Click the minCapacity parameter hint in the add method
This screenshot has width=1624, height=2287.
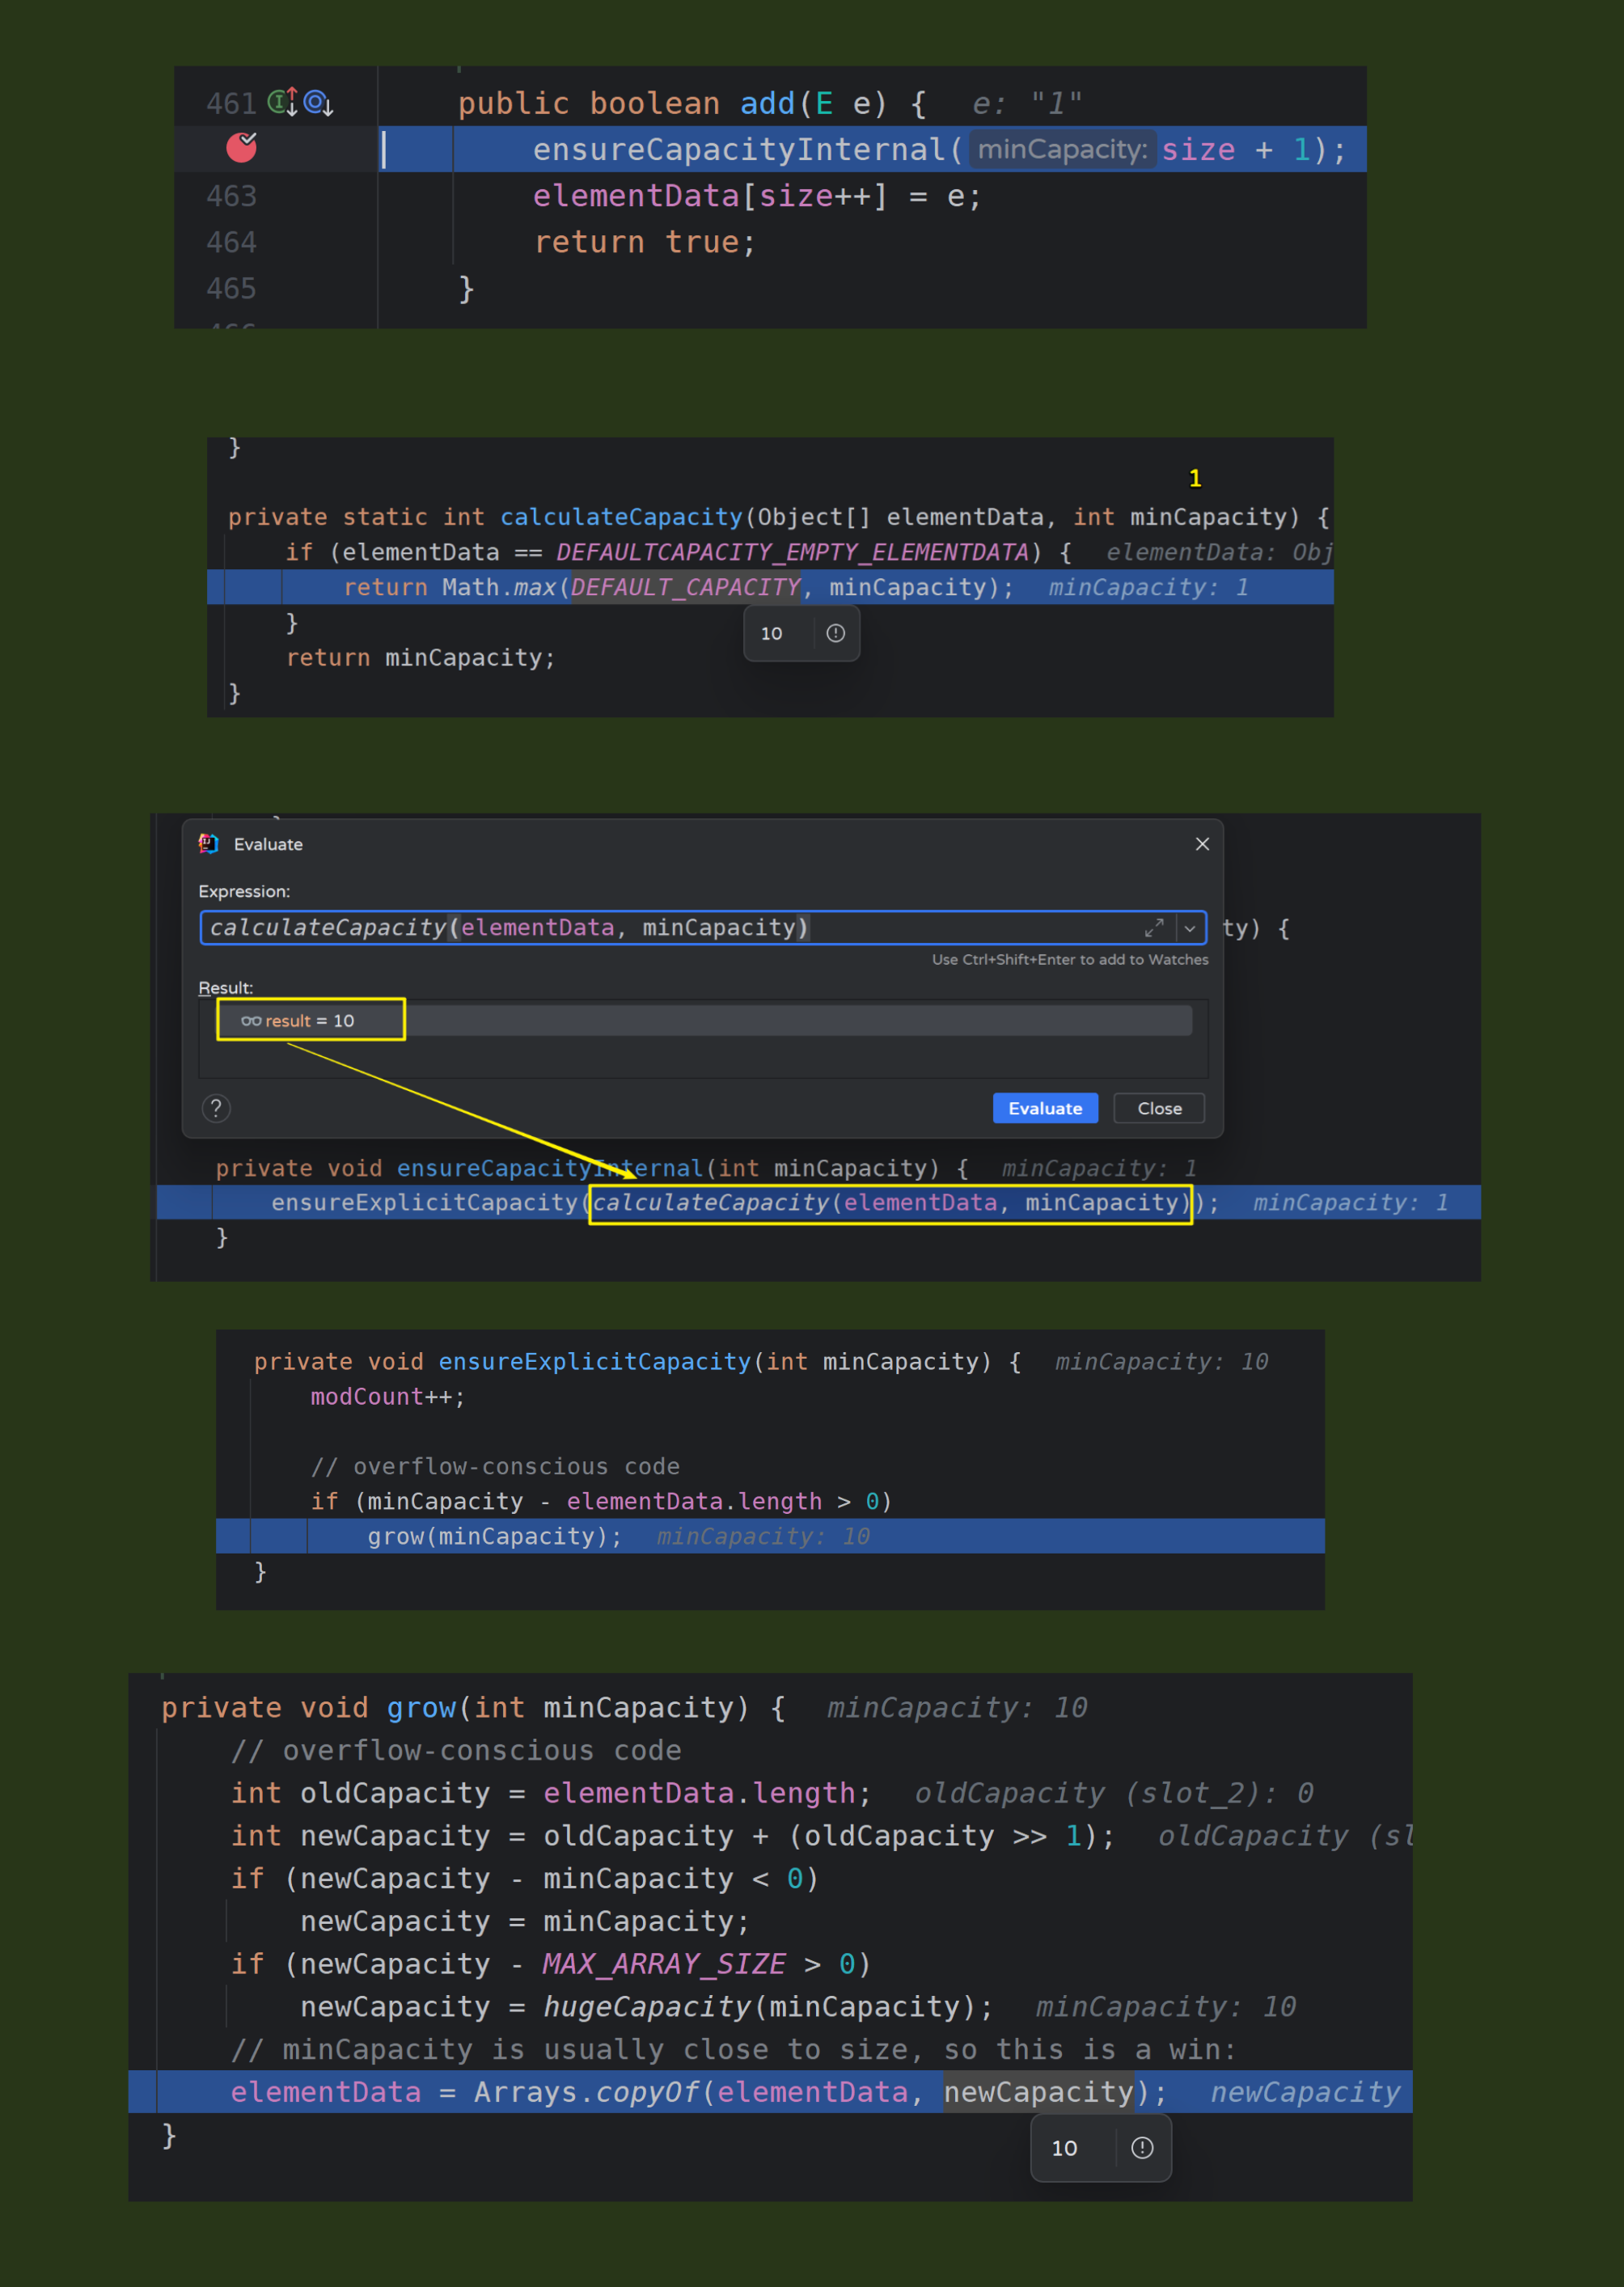1062,150
